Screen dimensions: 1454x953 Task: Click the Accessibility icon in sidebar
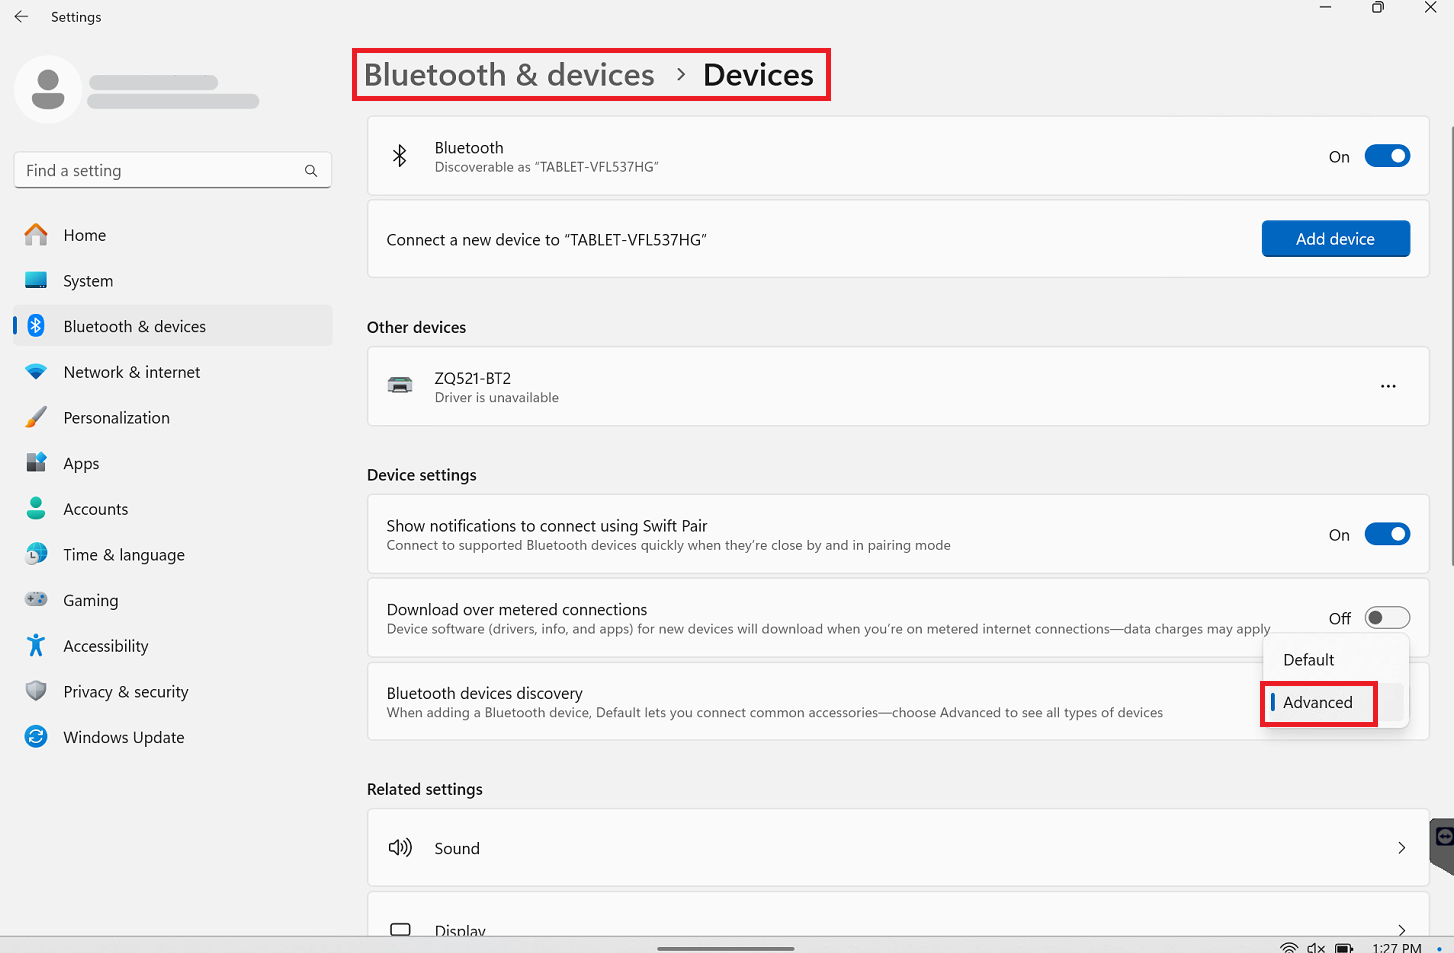pyautogui.click(x=36, y=645)
